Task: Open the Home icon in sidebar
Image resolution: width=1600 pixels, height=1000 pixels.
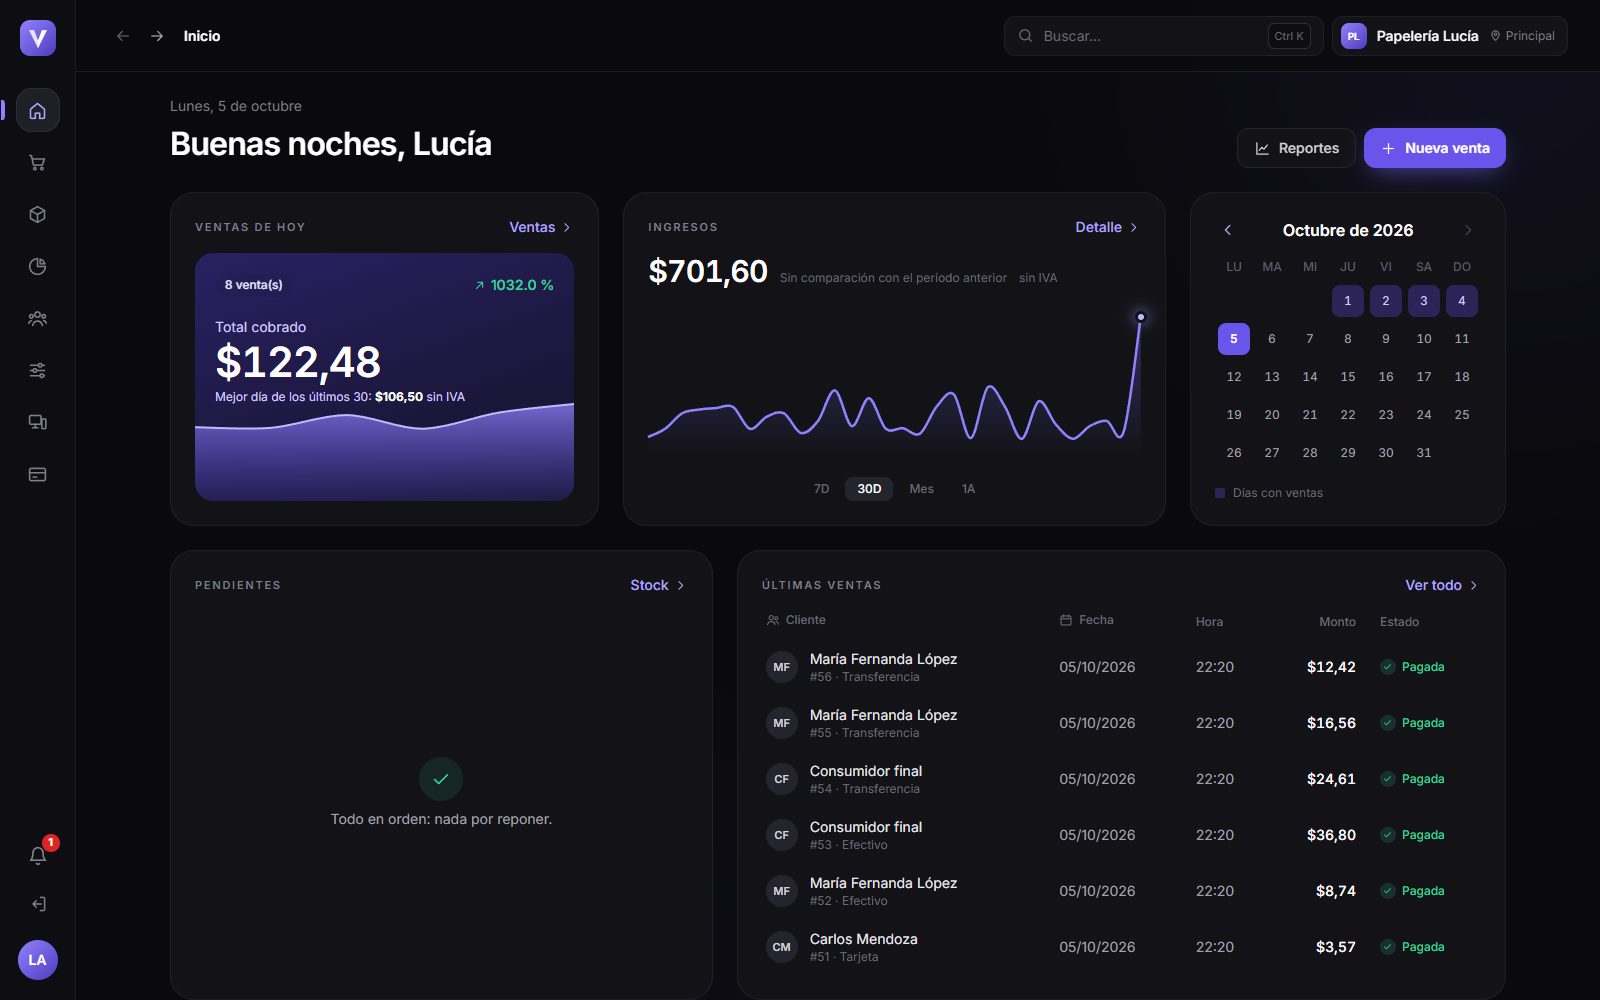Action: 37,110
